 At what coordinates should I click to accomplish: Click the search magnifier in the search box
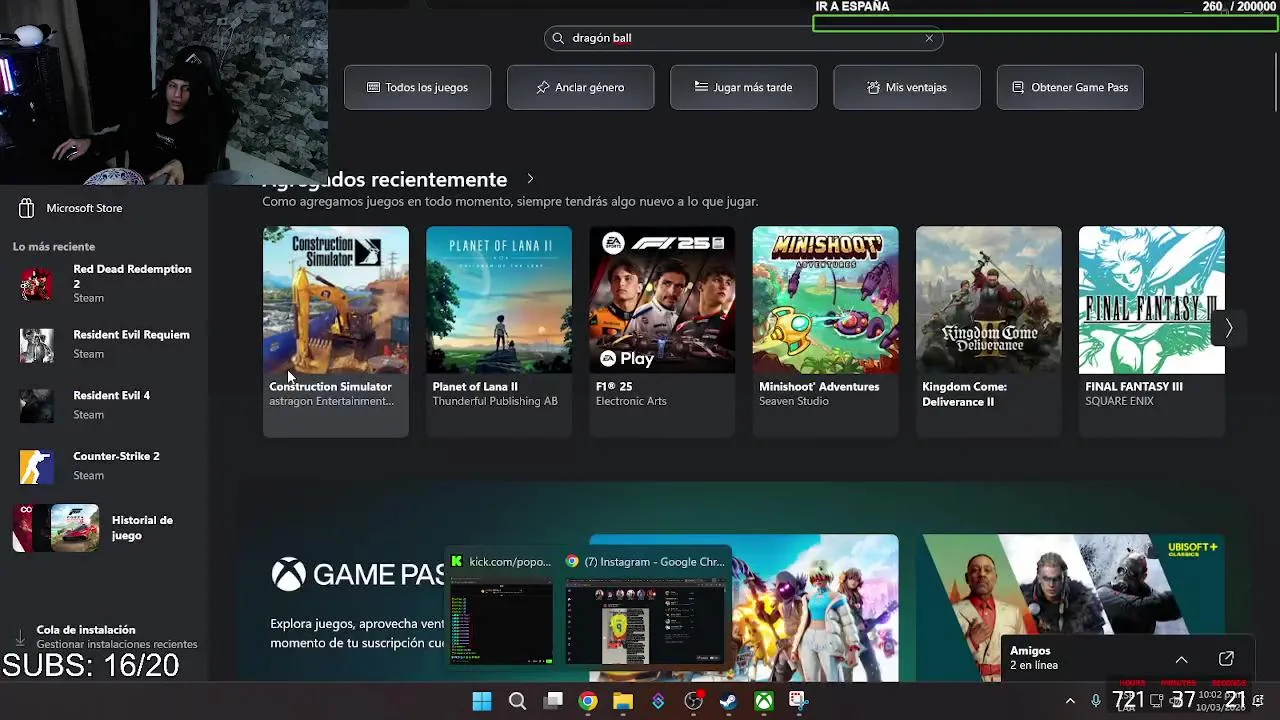point(558,38)
